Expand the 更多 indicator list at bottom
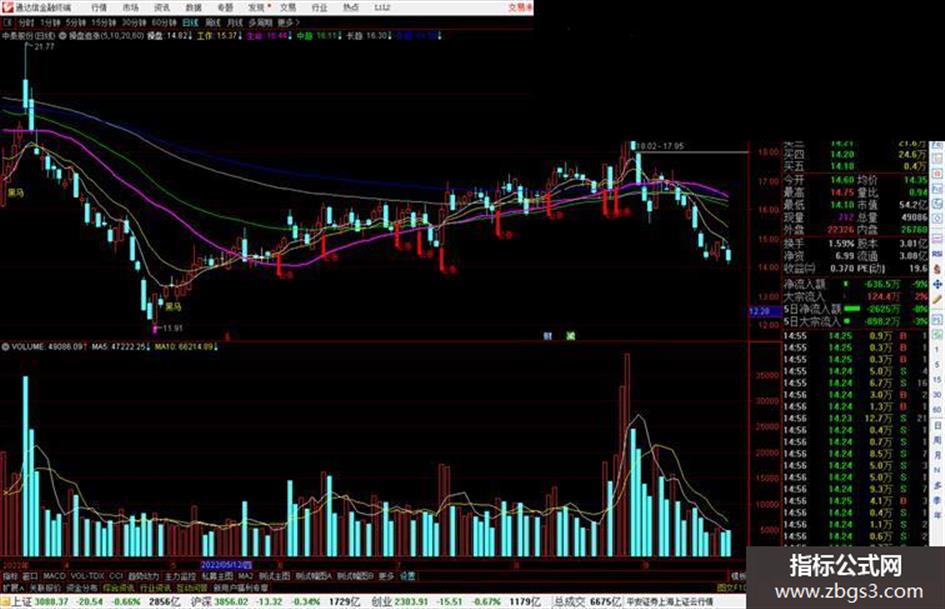The image size is (945, 609). click(x=386, y=576)
